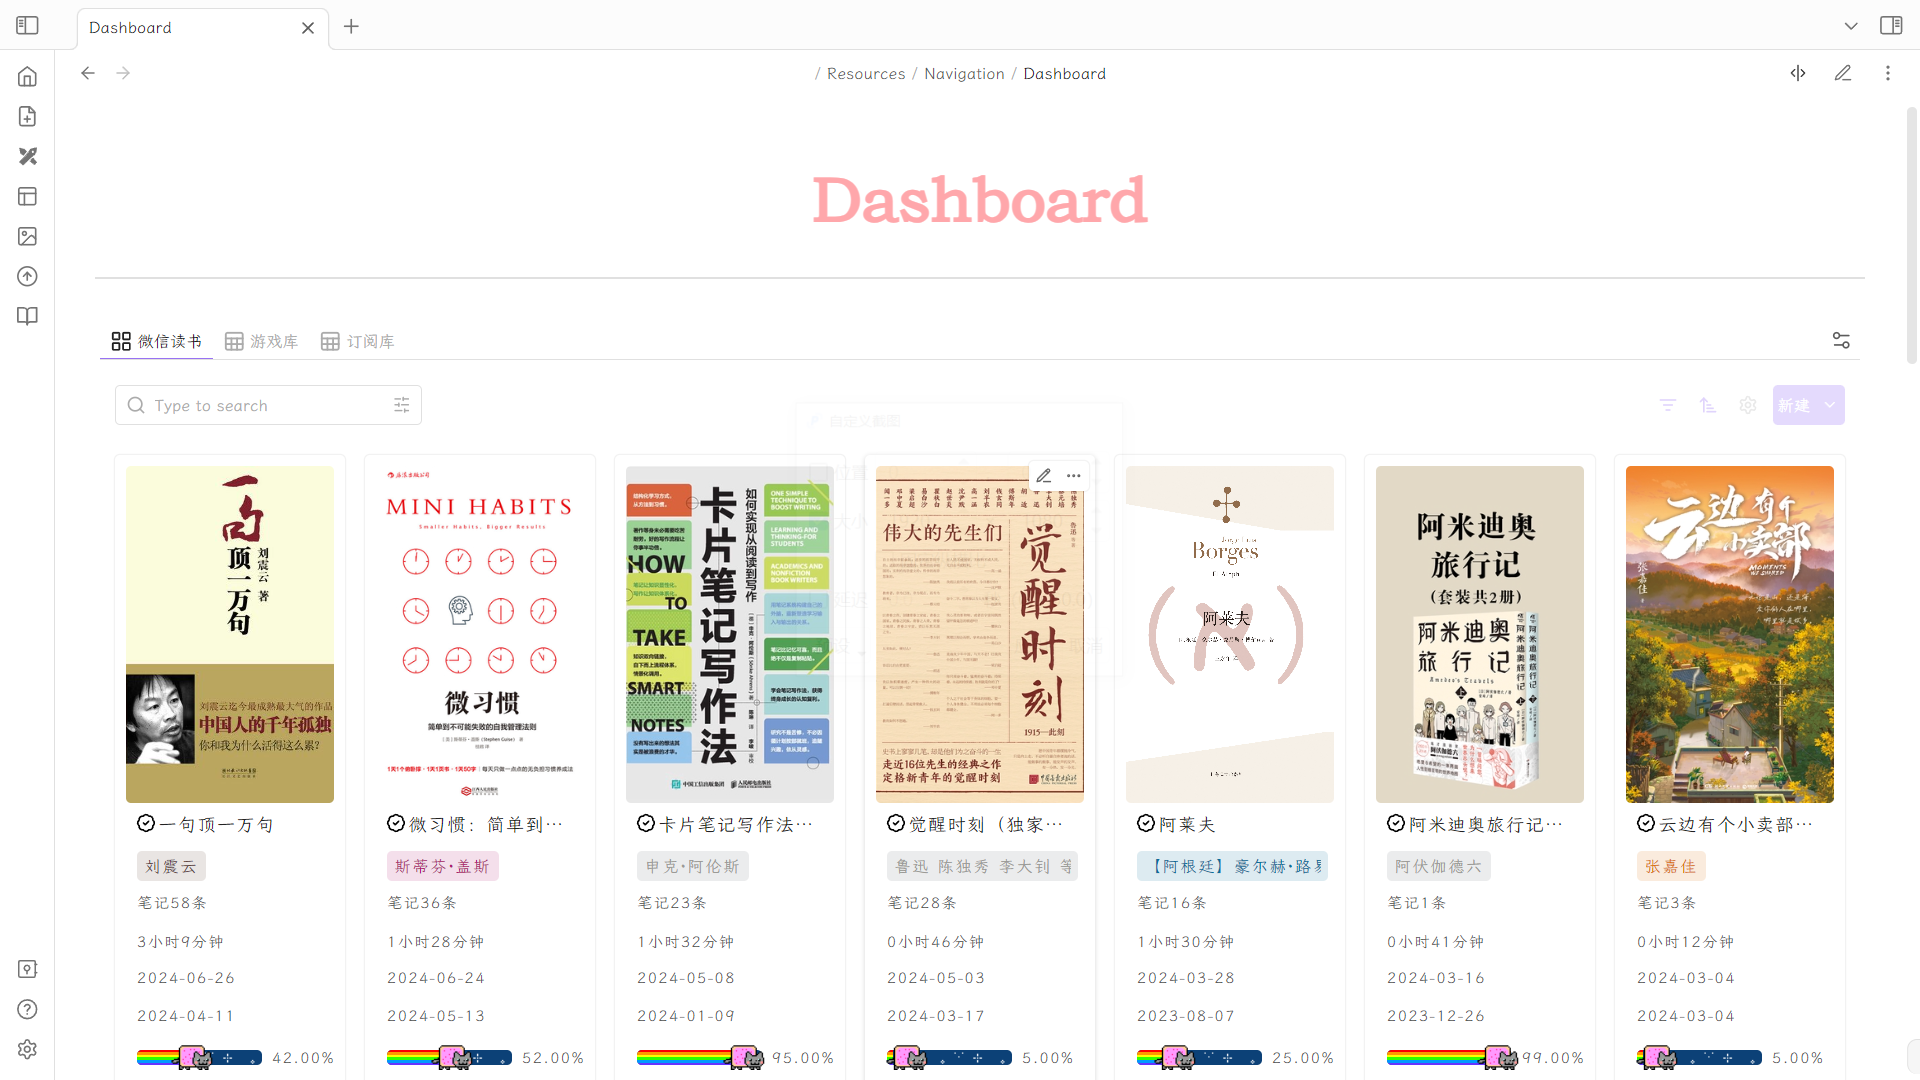Click the filter icon in database toolbar
1920x1080 pixels.
[x=1668, y=405]
